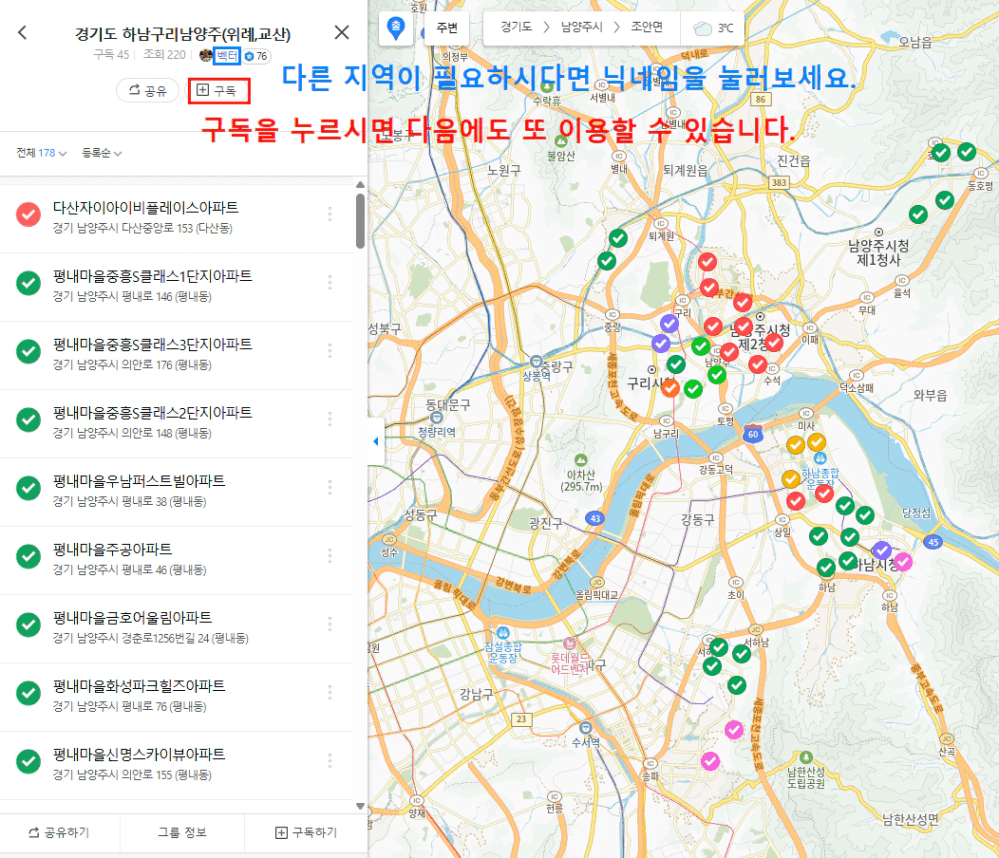Click 공유하기 at panel bottom
The height and width of the screenshot is (858, 999).
tap(59, 833)
